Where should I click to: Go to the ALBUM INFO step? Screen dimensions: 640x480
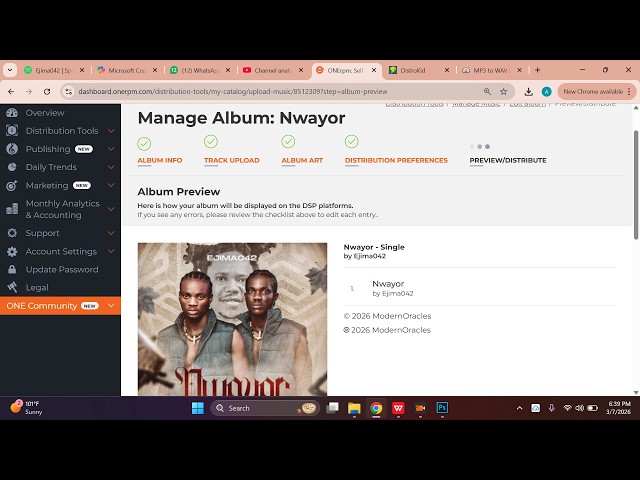pyautogui.click(x=160, y=160)
